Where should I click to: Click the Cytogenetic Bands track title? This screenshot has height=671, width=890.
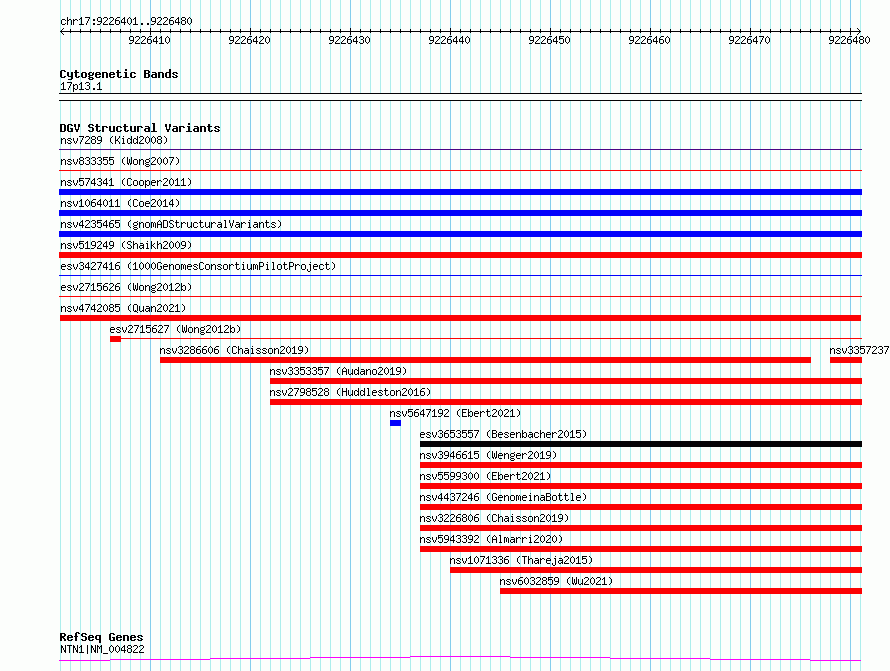119,74
